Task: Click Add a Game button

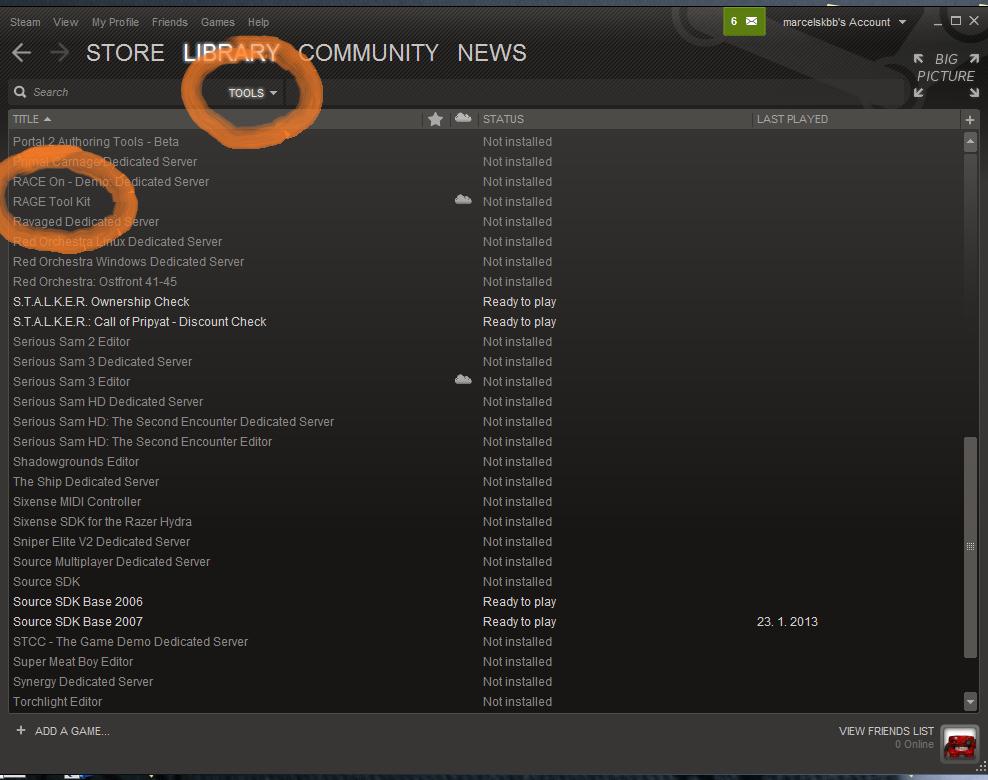Action: pyautogui.click(x=63, y=731)
